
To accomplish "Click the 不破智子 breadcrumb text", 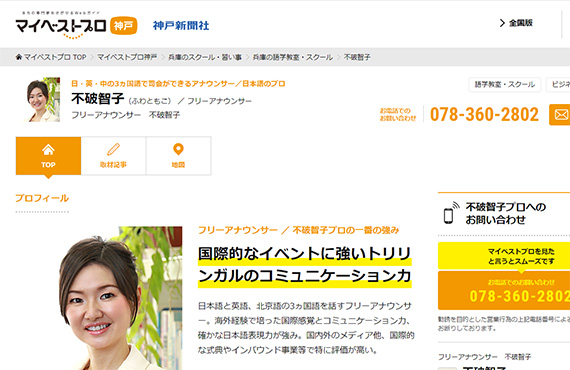I will 357,57.
